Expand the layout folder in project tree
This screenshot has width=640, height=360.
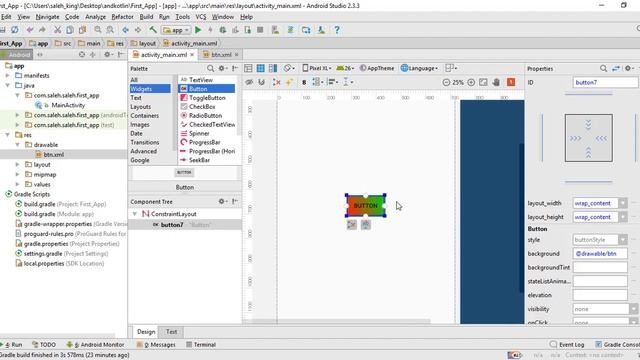tap(18, 164)
